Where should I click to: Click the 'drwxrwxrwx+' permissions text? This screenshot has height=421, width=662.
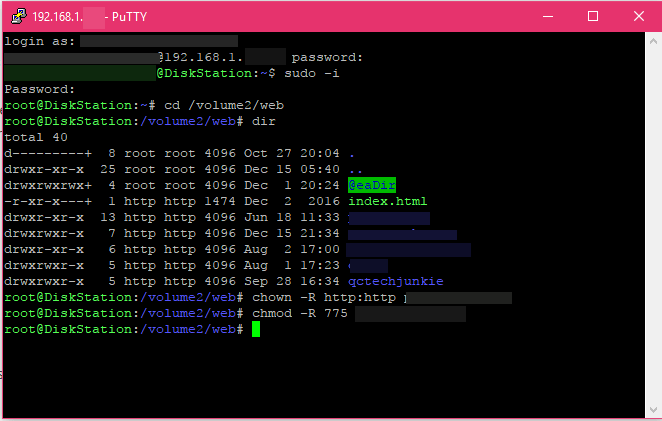click(x=48, y=185)
